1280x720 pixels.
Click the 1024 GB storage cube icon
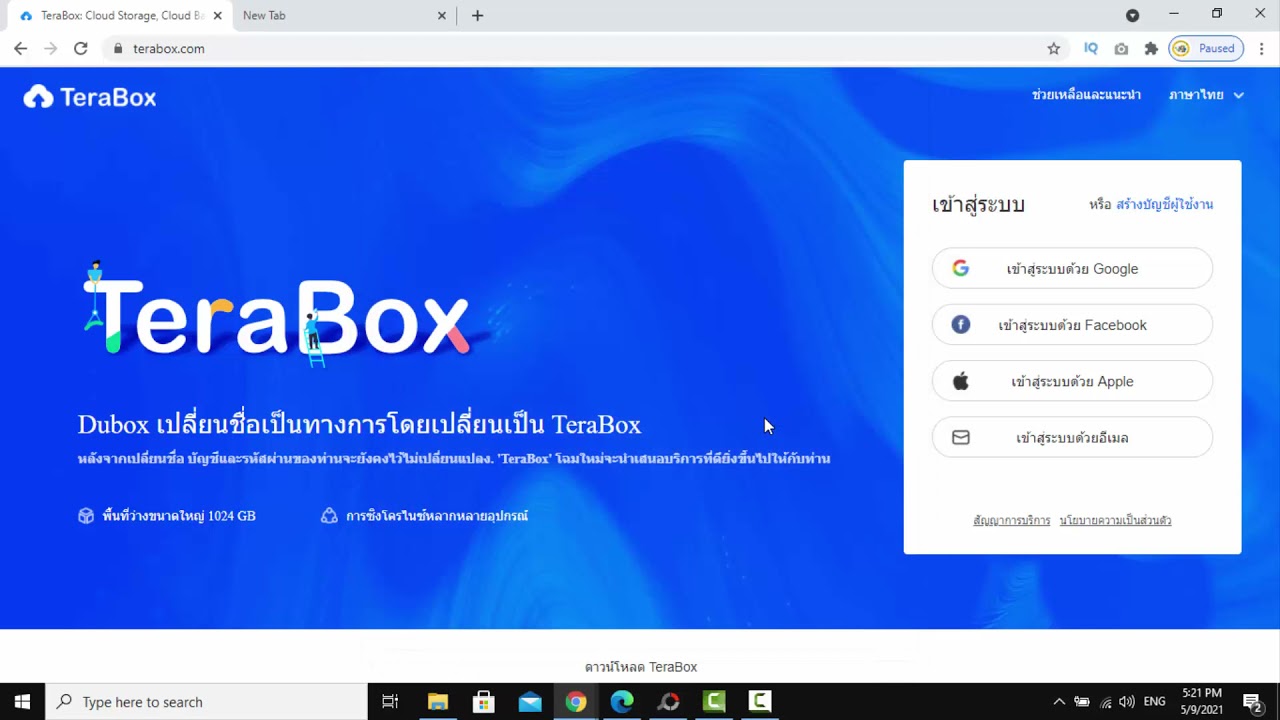click(x=86, y=516)
